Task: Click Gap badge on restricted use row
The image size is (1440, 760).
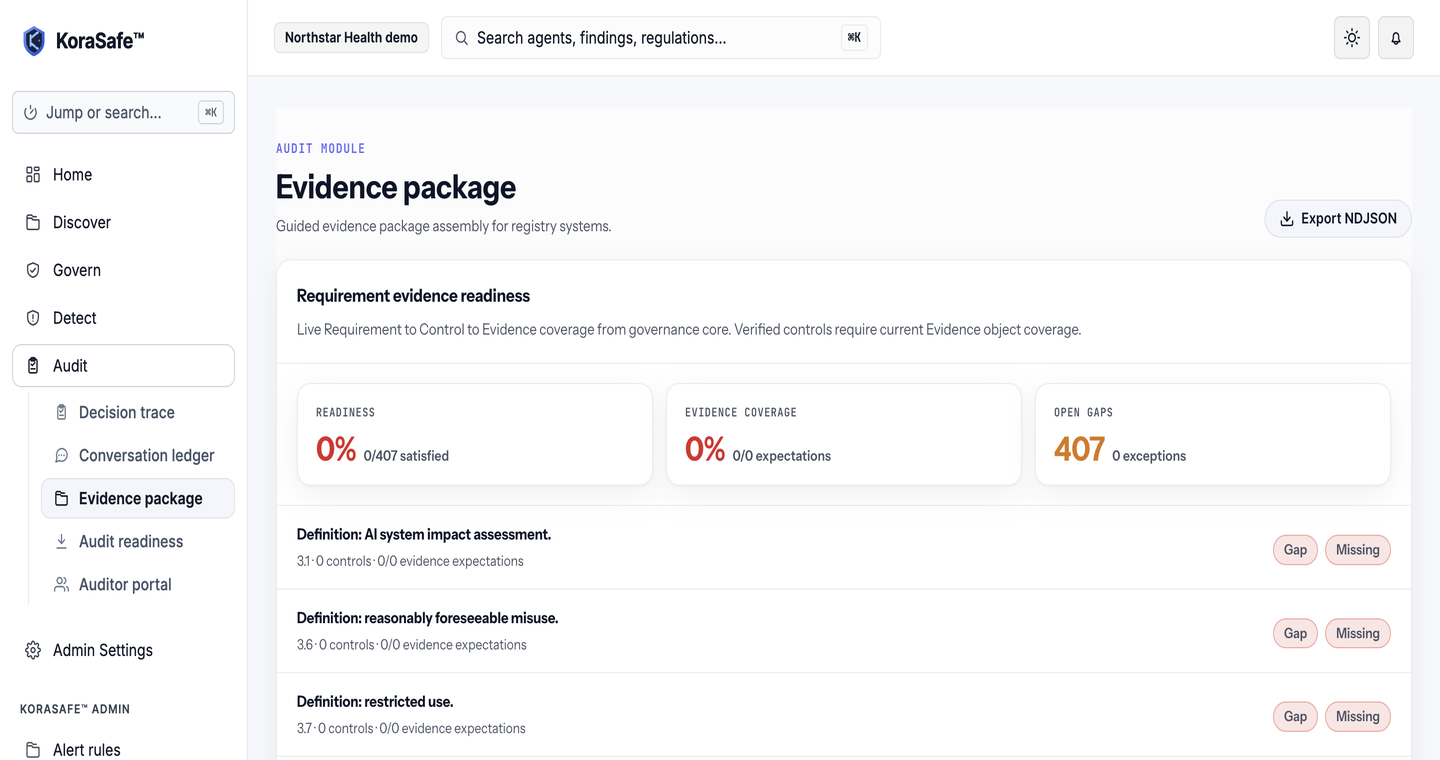Action: tap(1295, 716)
